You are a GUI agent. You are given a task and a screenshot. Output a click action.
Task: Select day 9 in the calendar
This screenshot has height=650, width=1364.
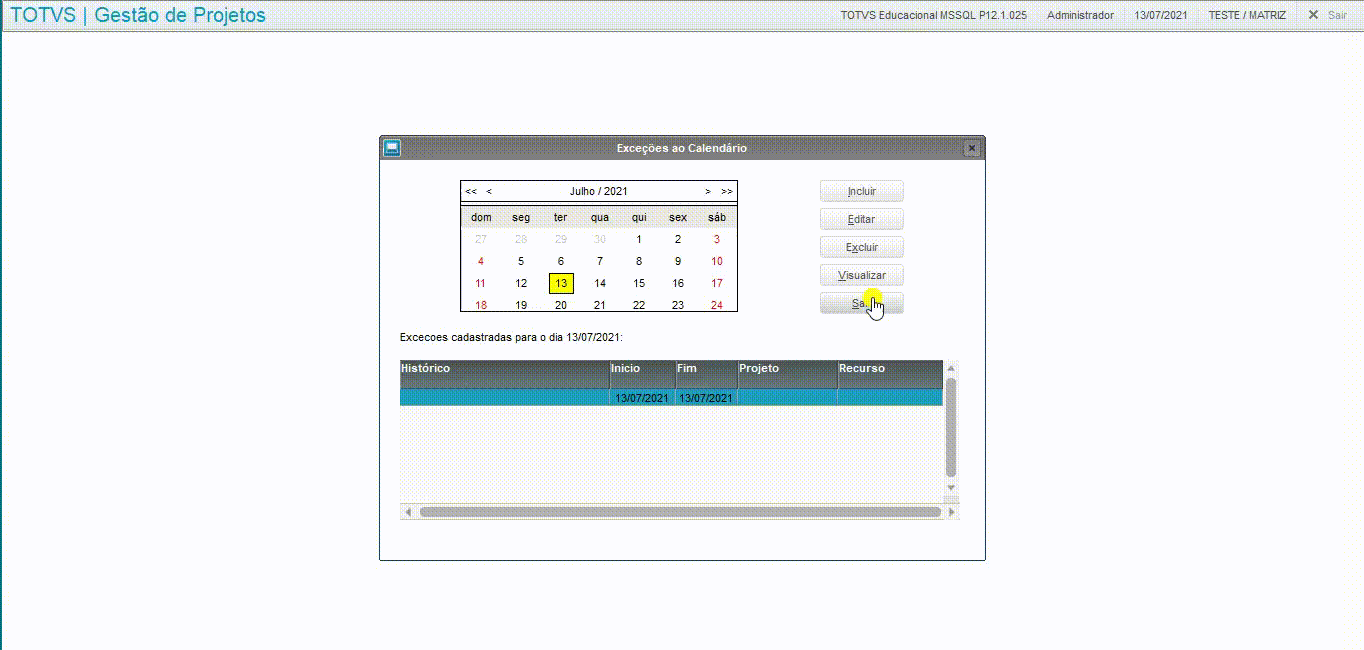pyautogui.click(x=678, y=261)
